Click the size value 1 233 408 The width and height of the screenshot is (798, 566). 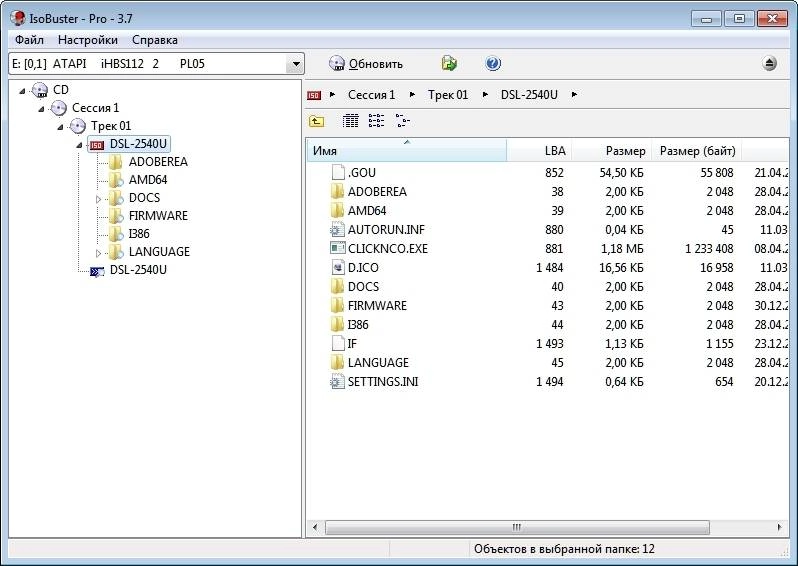tap(708, 249)
